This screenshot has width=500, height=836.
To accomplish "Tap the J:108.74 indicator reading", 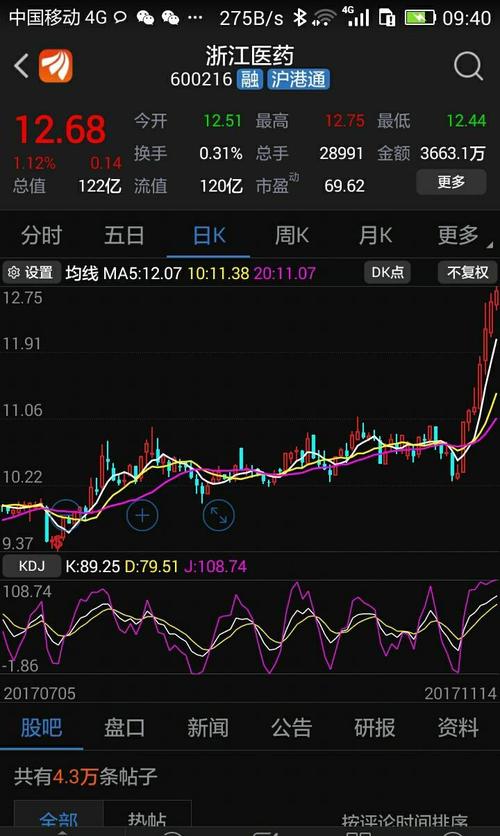I will [x=215, y=566].
